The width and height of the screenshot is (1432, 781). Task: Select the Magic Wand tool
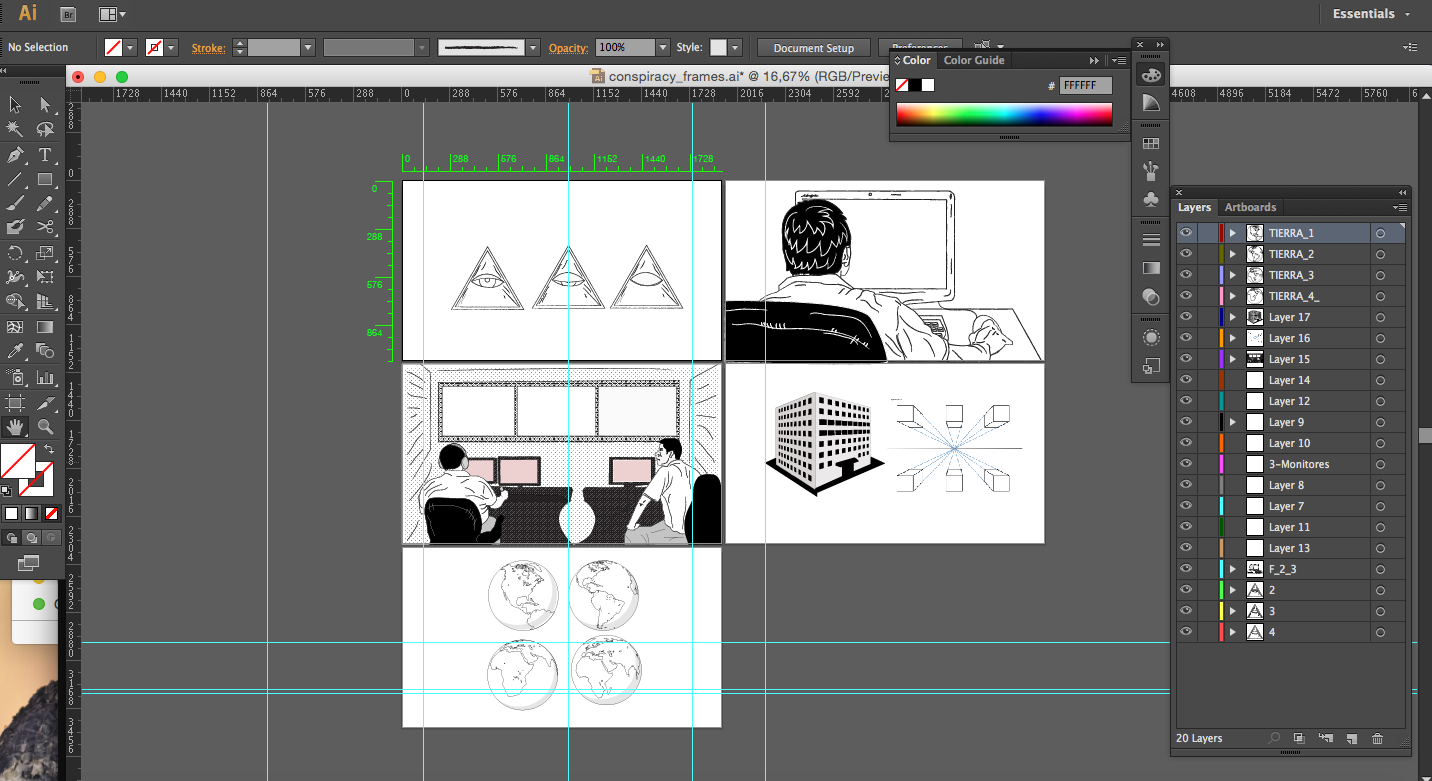[x=15, y=129]
